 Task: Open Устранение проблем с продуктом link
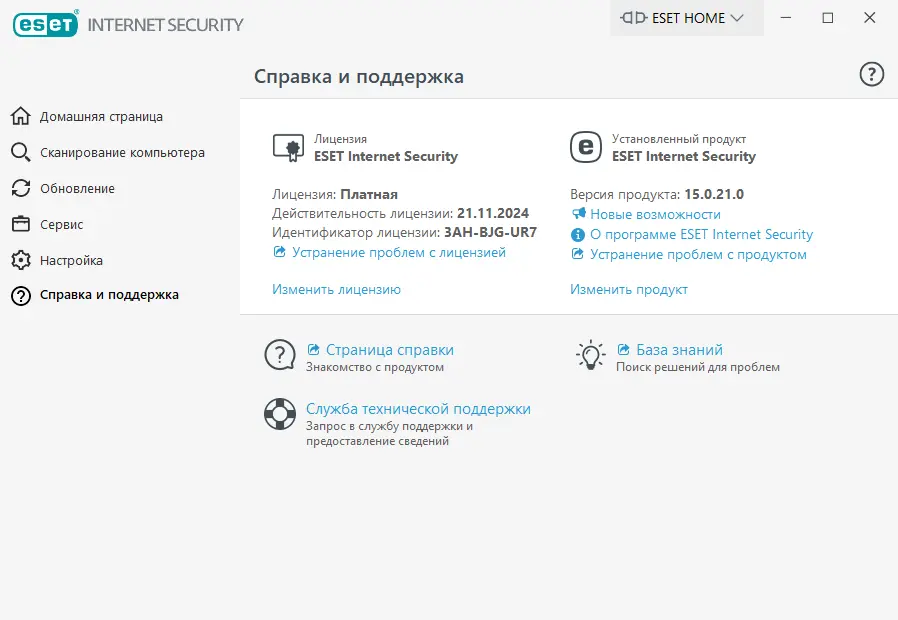coord(699,255)
